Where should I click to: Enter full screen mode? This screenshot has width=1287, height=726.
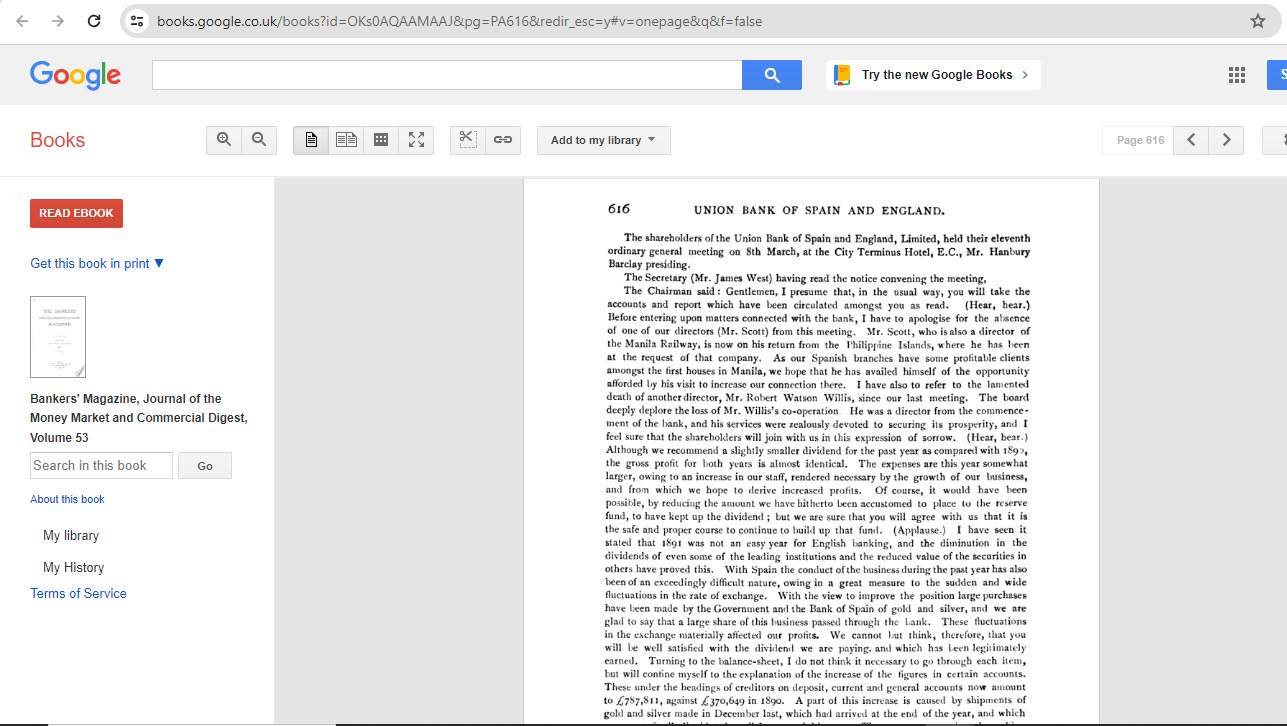point(416,140)
